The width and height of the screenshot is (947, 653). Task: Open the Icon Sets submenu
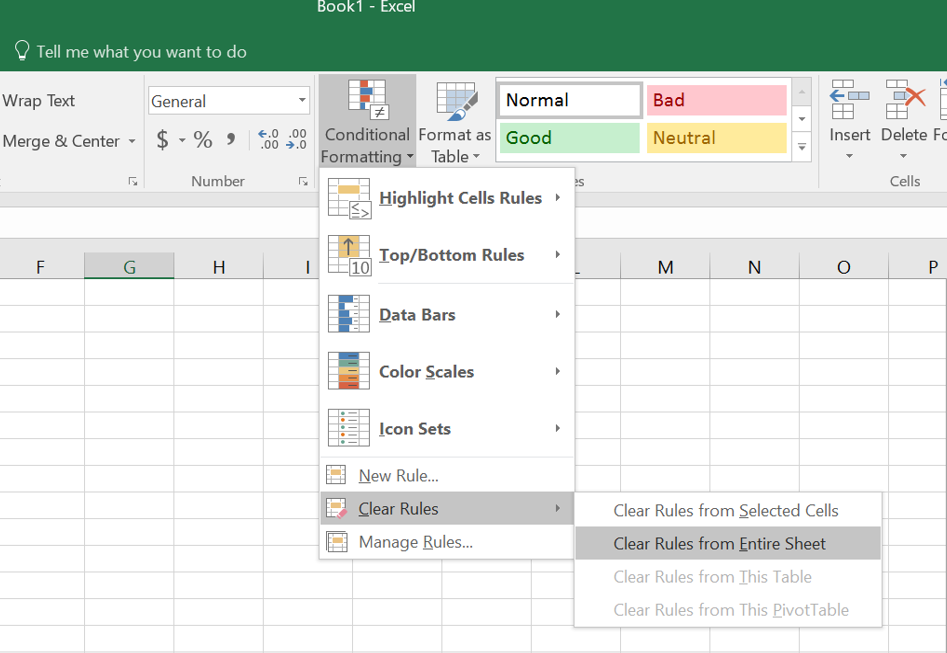(557, 428)
